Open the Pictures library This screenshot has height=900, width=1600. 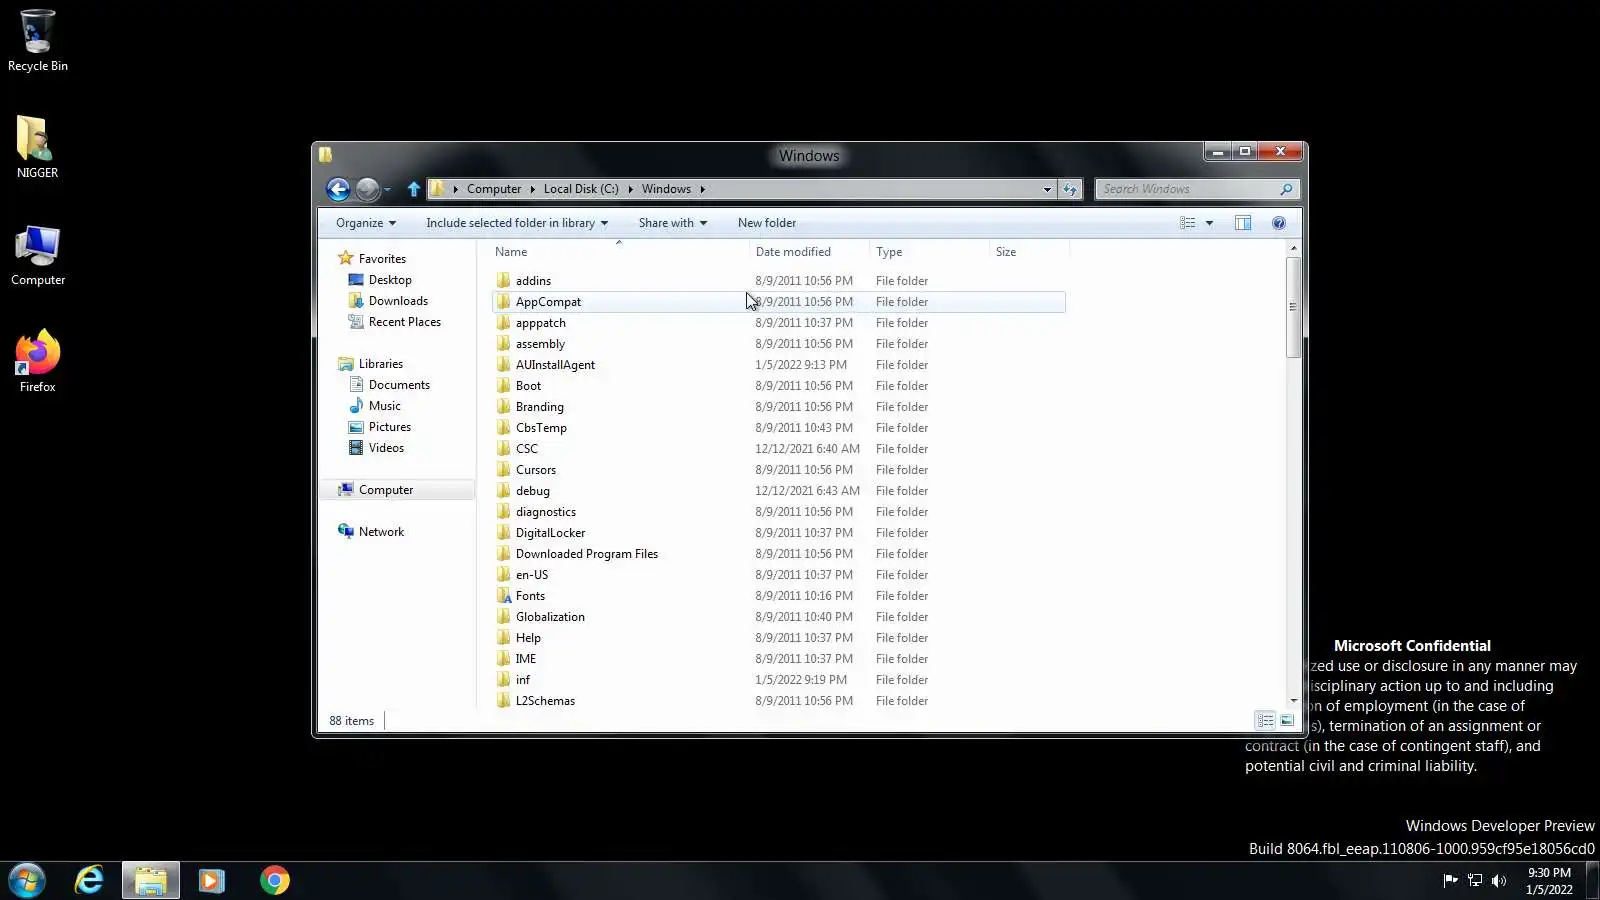pyautogui.click(x=389, y=427)
